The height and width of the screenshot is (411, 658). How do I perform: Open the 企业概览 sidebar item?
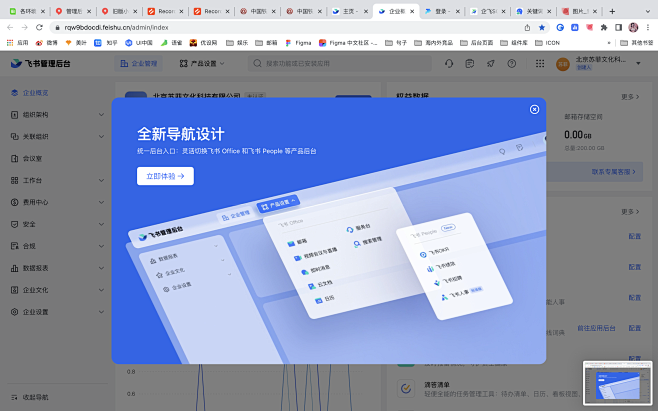tap(35, 93)
